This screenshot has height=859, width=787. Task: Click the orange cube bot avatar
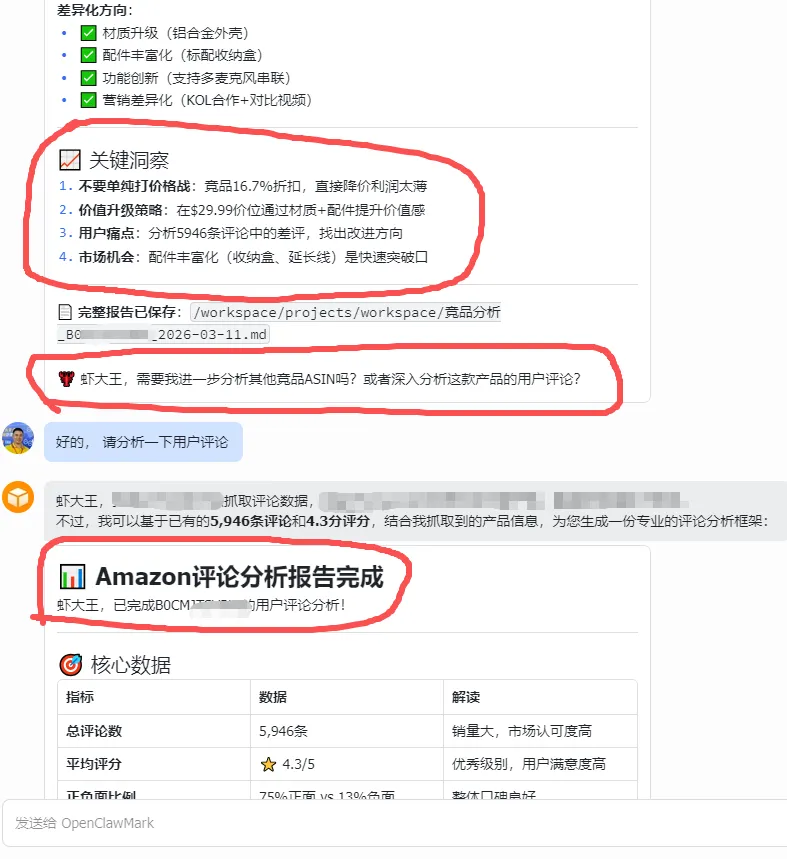(x=18, y=497)
